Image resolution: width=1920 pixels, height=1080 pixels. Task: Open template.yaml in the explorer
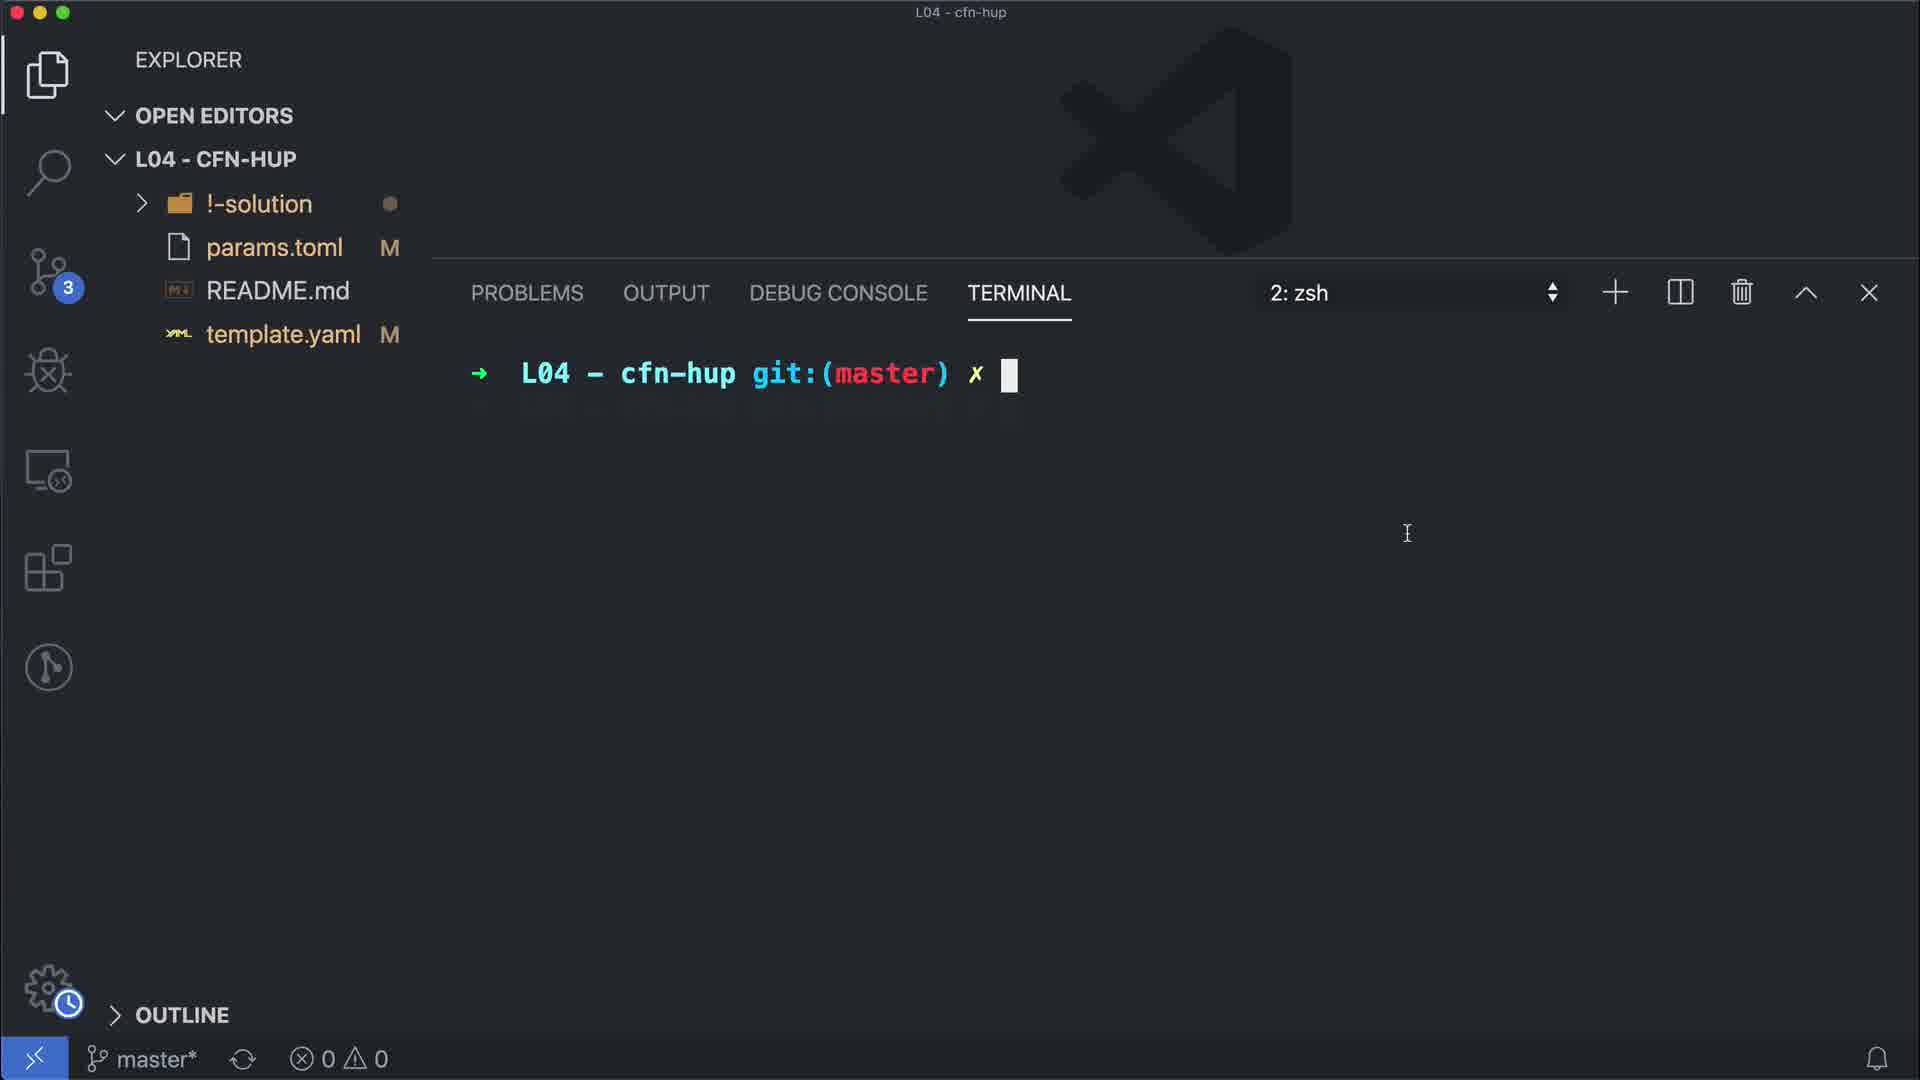pos(282,335)
